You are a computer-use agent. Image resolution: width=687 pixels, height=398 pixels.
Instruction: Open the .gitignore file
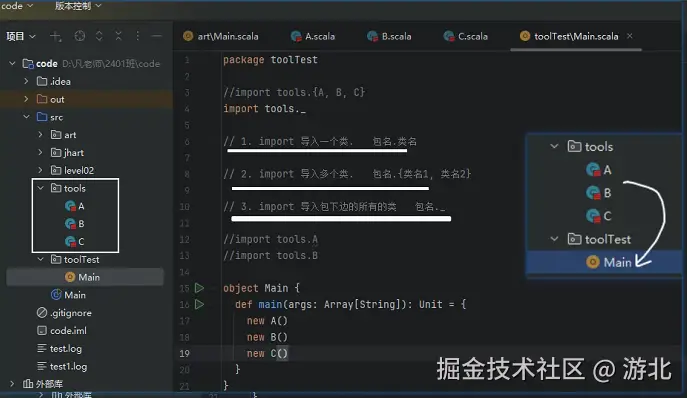coord(64,313)
